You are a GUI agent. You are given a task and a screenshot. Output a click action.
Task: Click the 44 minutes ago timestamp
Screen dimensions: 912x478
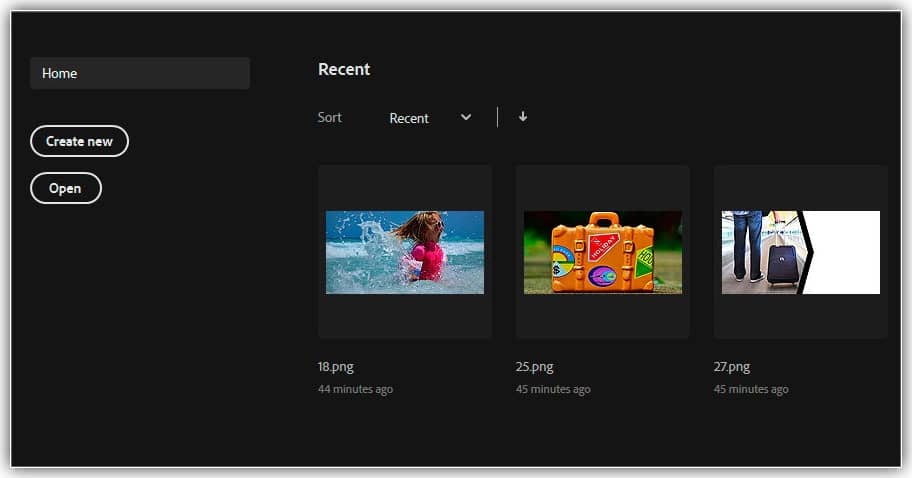coord(355,389)
